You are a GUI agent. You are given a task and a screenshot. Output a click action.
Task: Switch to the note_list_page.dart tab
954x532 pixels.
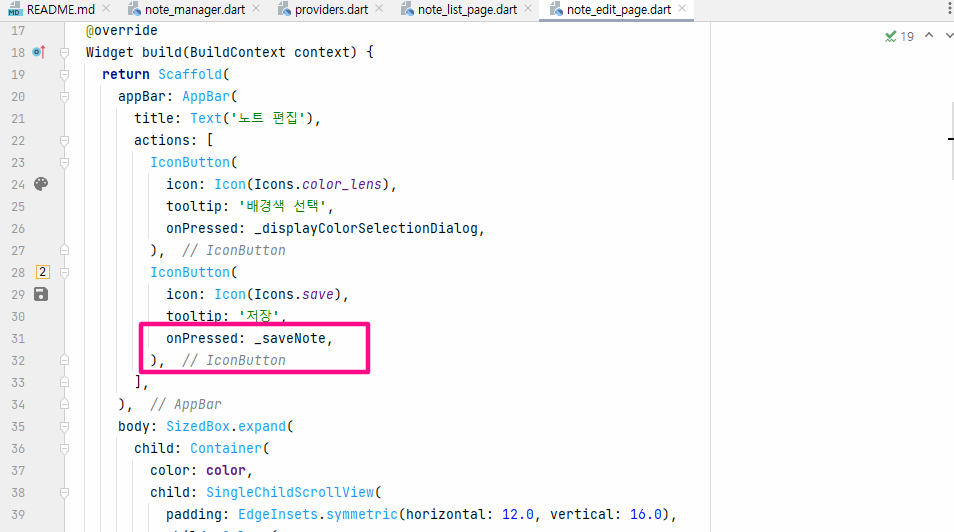(459, 10)
